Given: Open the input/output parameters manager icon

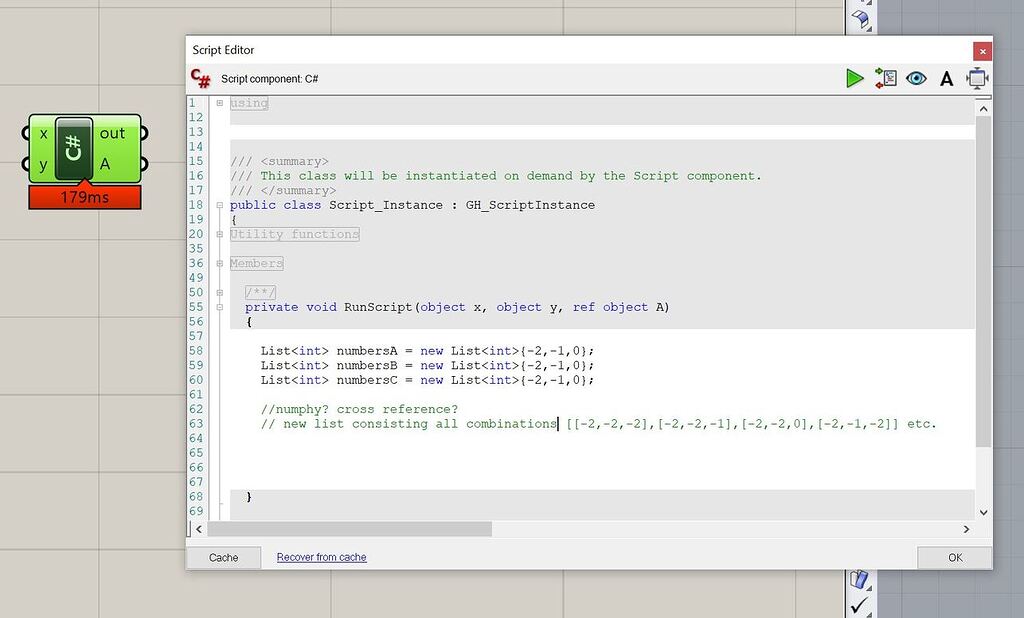Looking at the screenshot, I should click(886, 78).
